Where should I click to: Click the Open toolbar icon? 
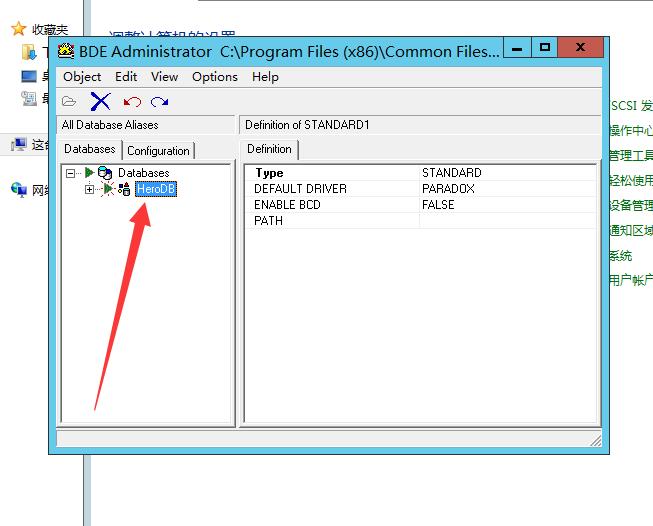69,101
